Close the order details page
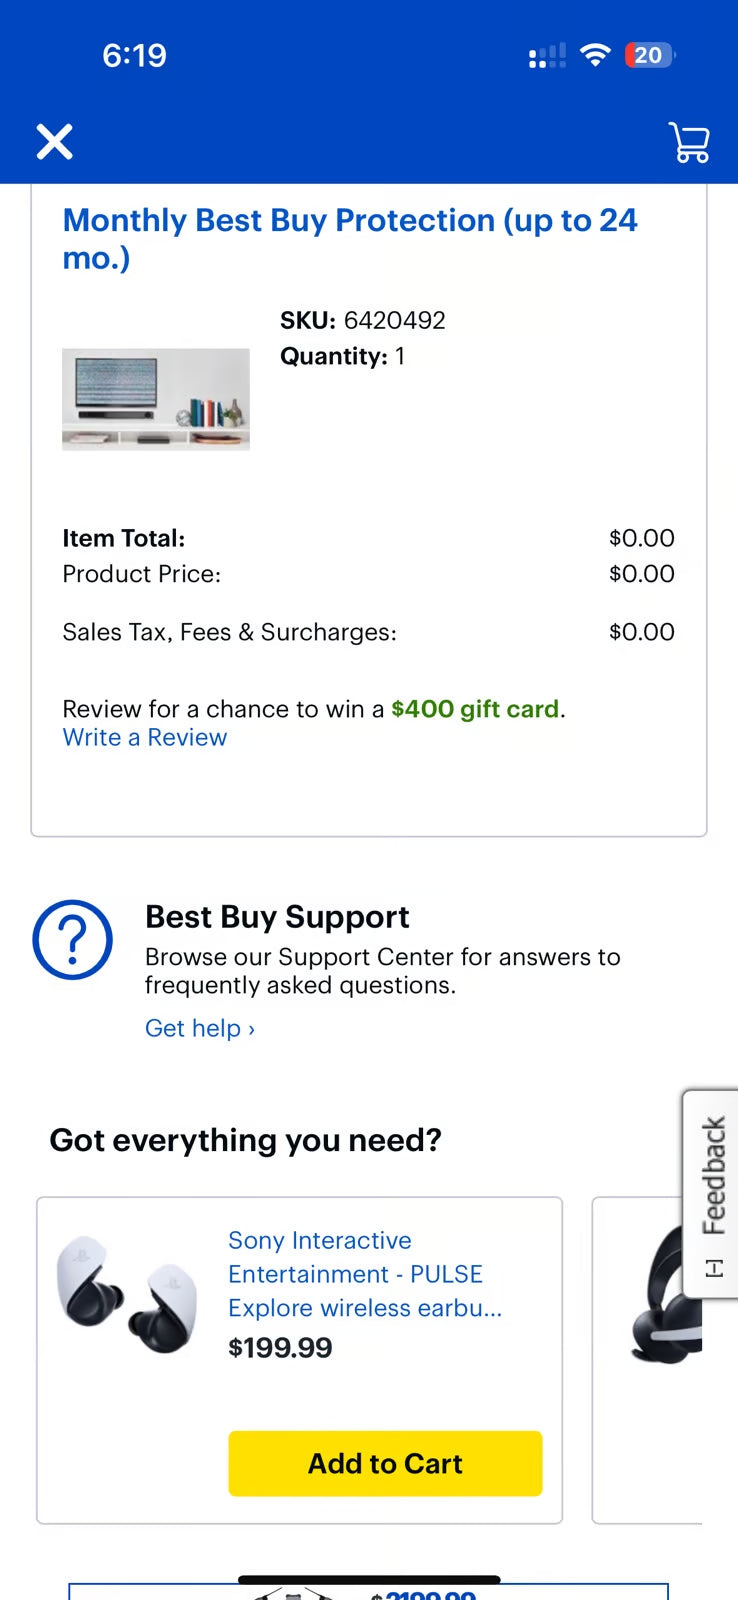Screen dimensions: 738x1600 tap(55, 142)
